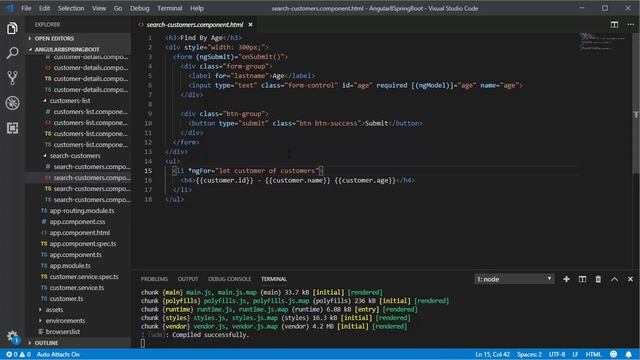Open the Manage gear menu
Screen dimensions: 640x360
[12, 336]
